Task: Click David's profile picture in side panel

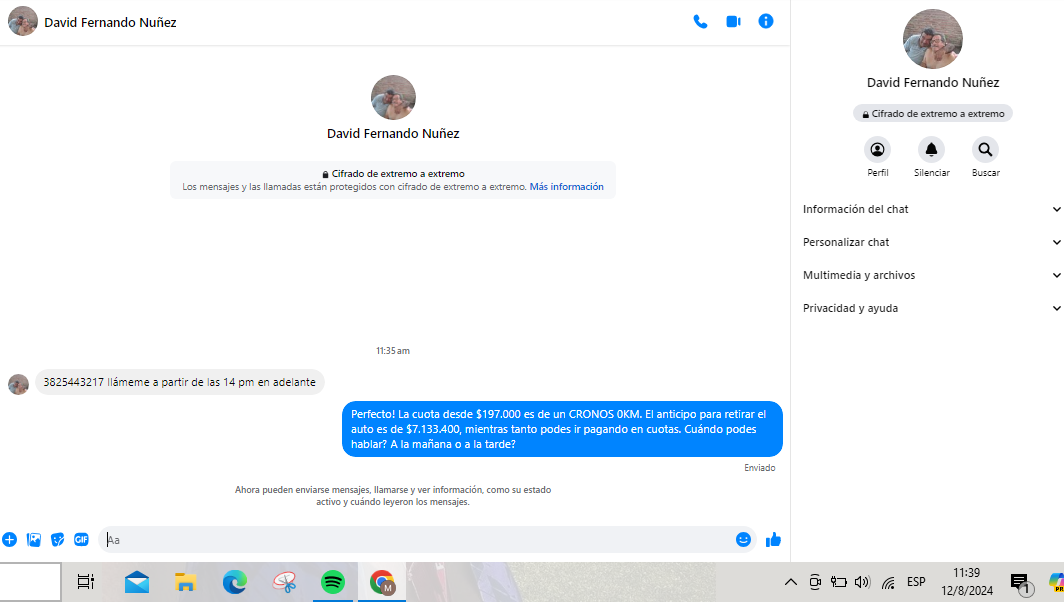Action: coord(932,39)
